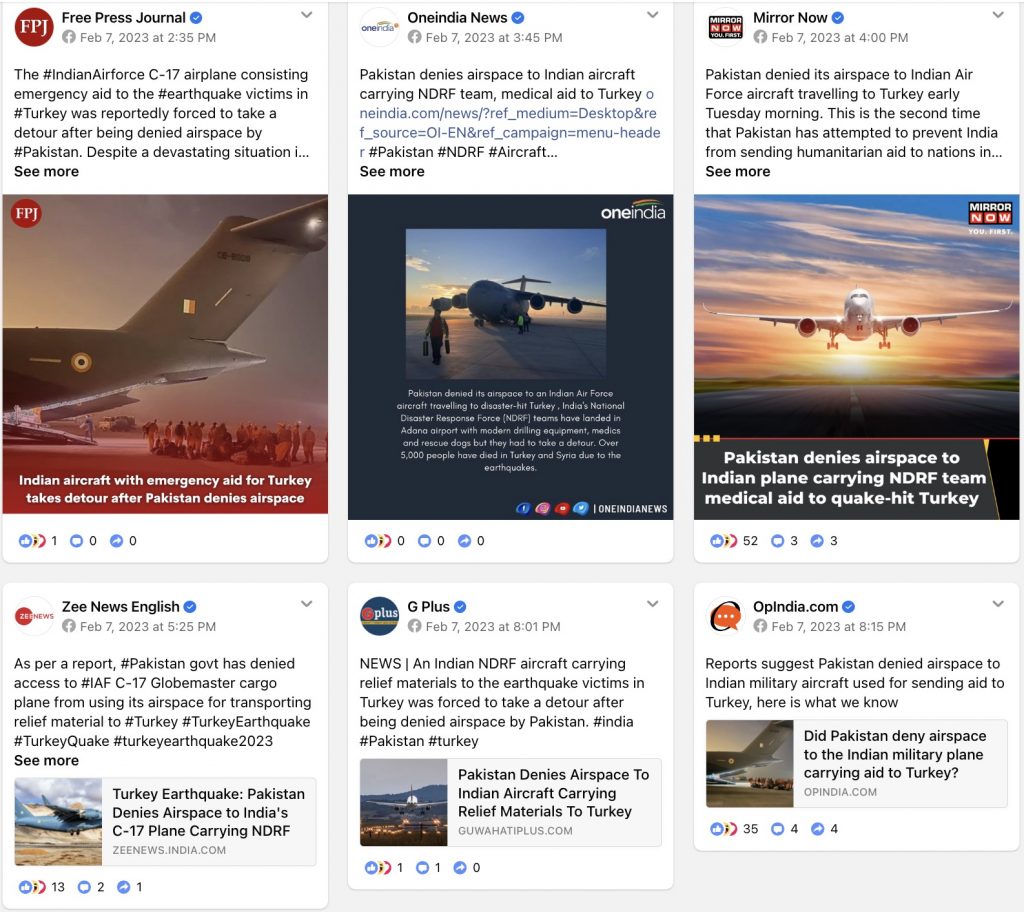
Task: Click comment icon on G Plus post
Action: (423, 868)
